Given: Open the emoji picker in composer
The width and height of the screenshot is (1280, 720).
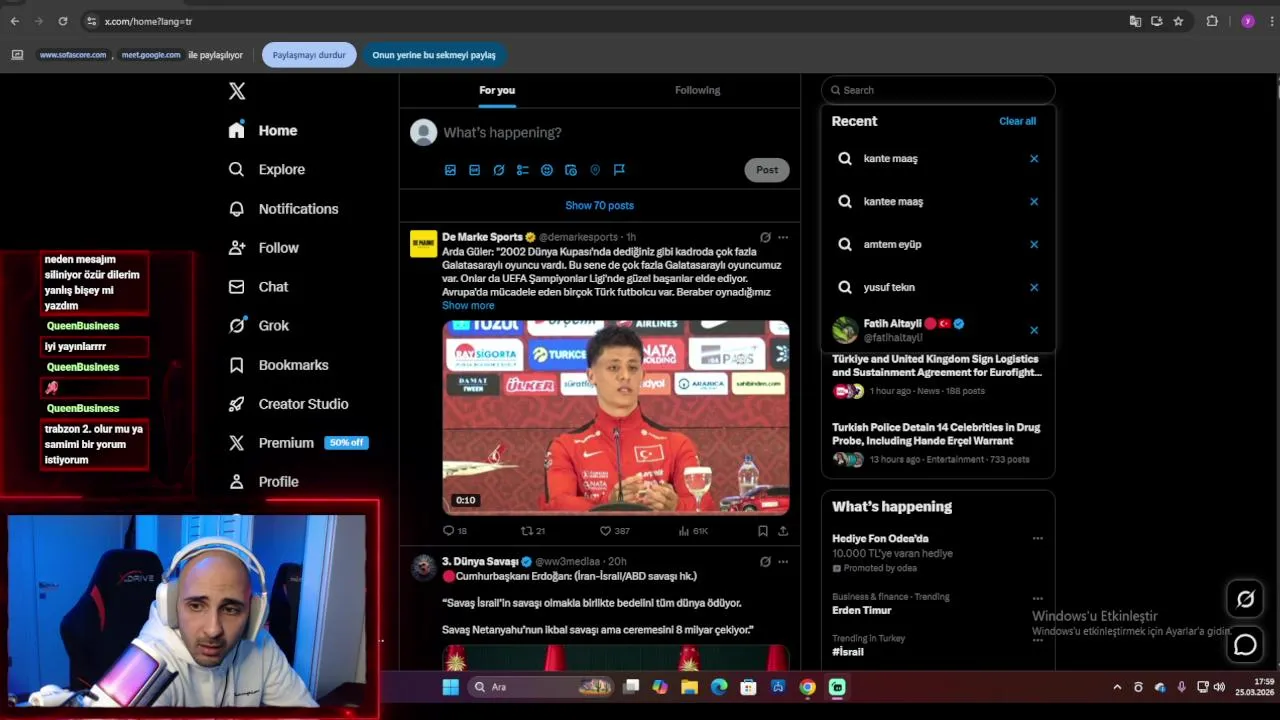Looking at the screenshot, I should [546, 170].
